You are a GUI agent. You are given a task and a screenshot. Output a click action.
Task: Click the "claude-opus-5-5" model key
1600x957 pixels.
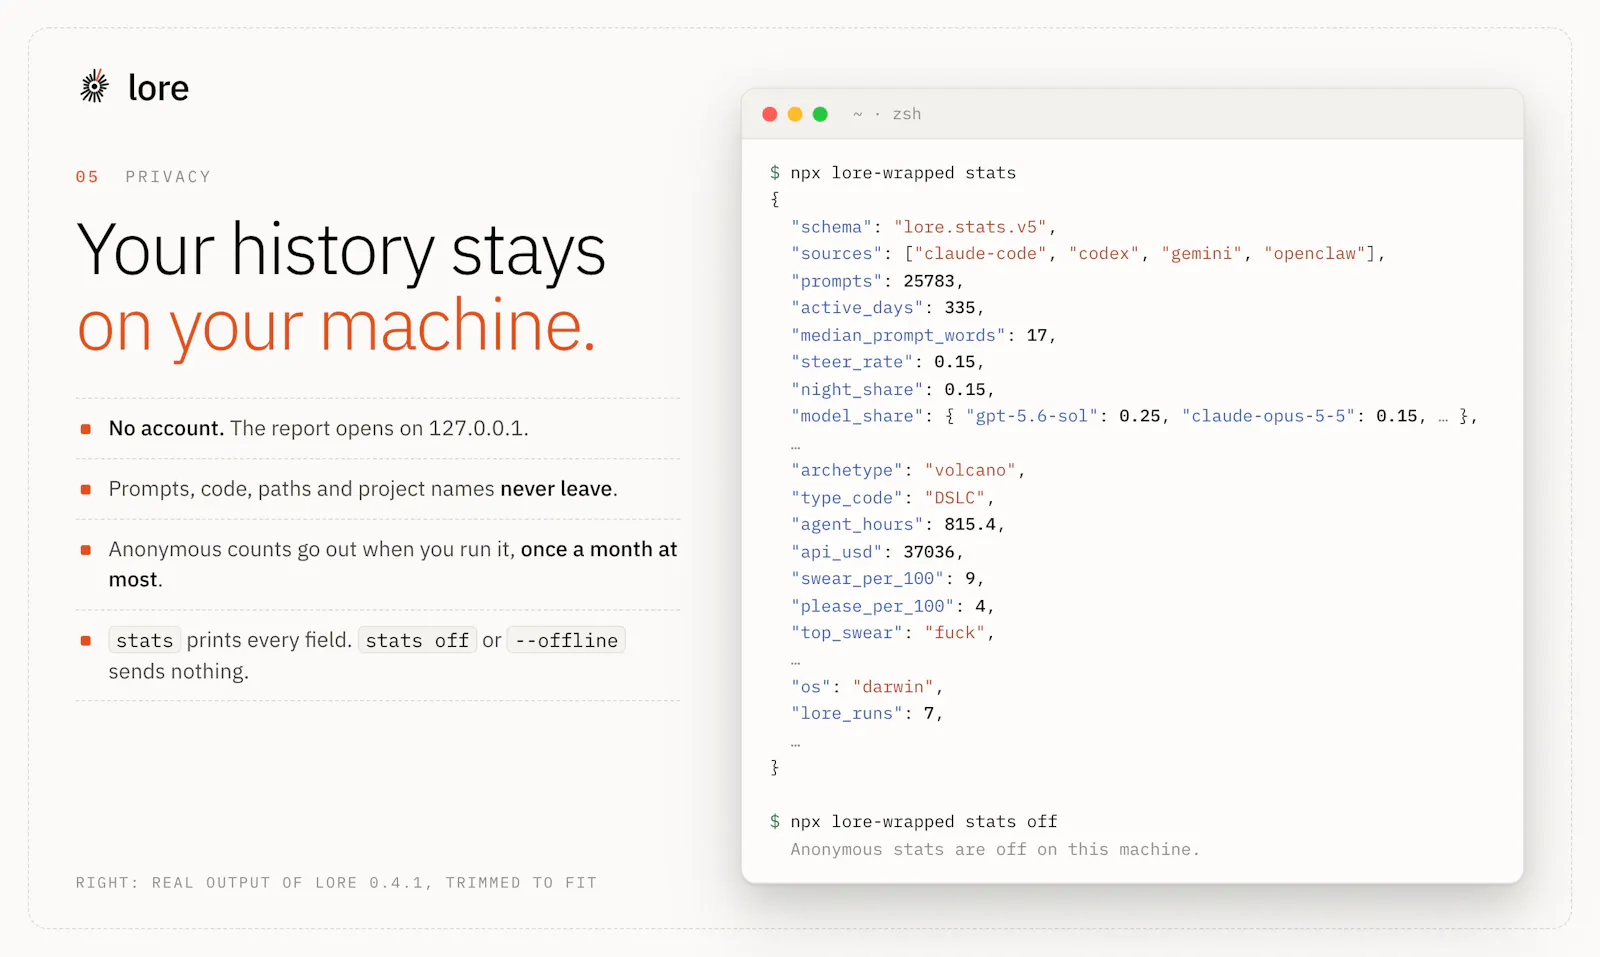(x=1268, y=416)
